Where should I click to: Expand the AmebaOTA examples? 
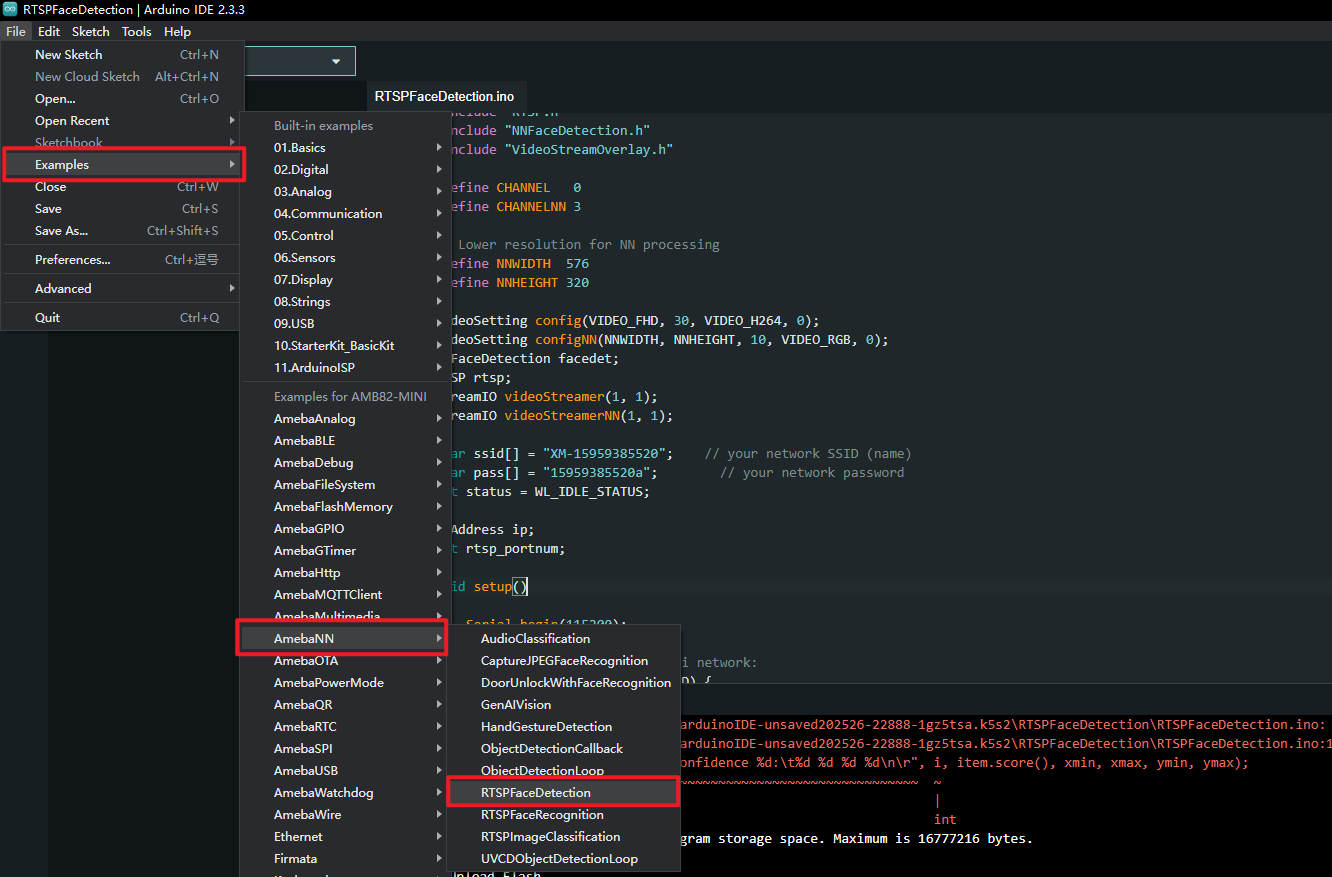click(x=345, y=661)
